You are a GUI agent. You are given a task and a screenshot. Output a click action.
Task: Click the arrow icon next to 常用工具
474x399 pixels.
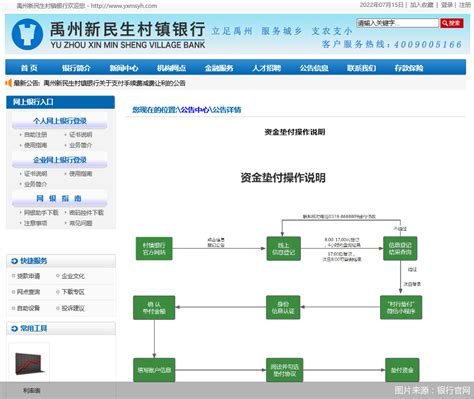coord(14,329)
